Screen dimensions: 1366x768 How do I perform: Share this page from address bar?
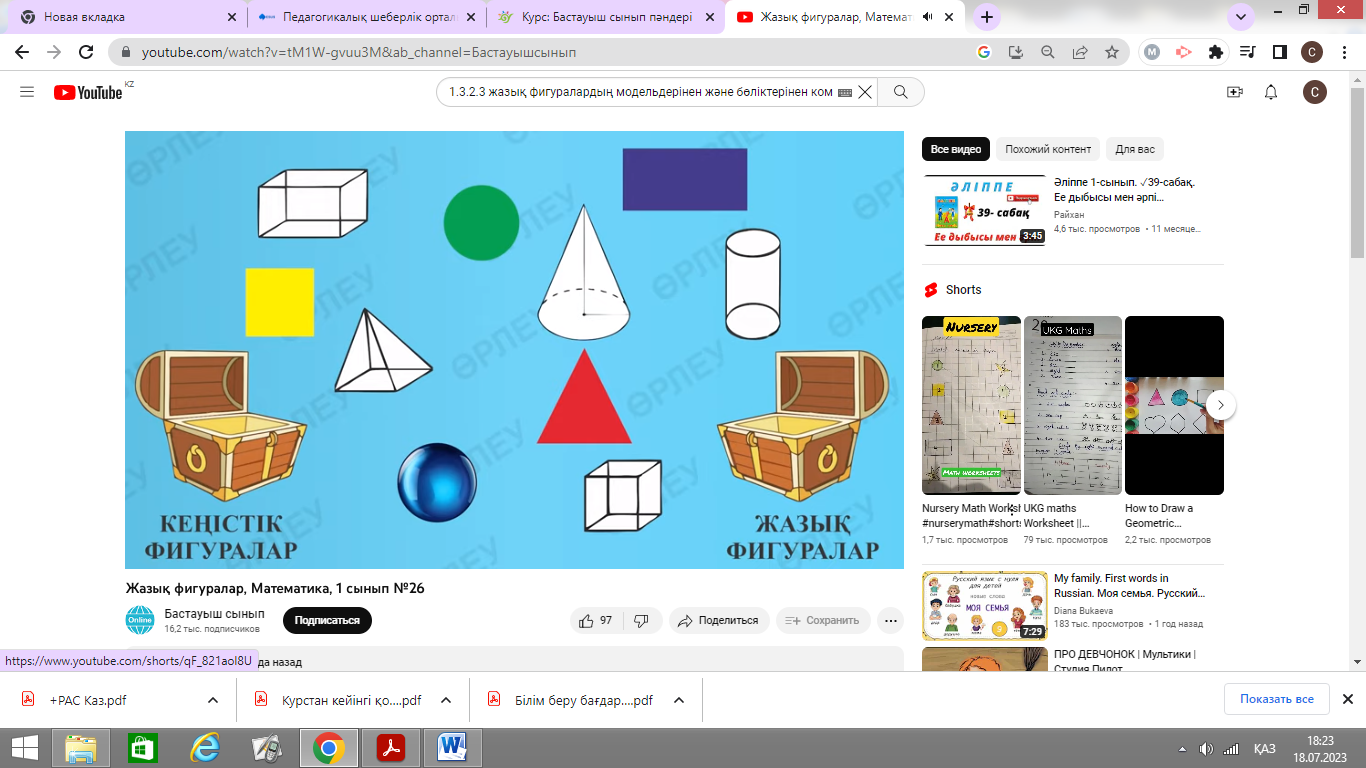pos(1080,52)
